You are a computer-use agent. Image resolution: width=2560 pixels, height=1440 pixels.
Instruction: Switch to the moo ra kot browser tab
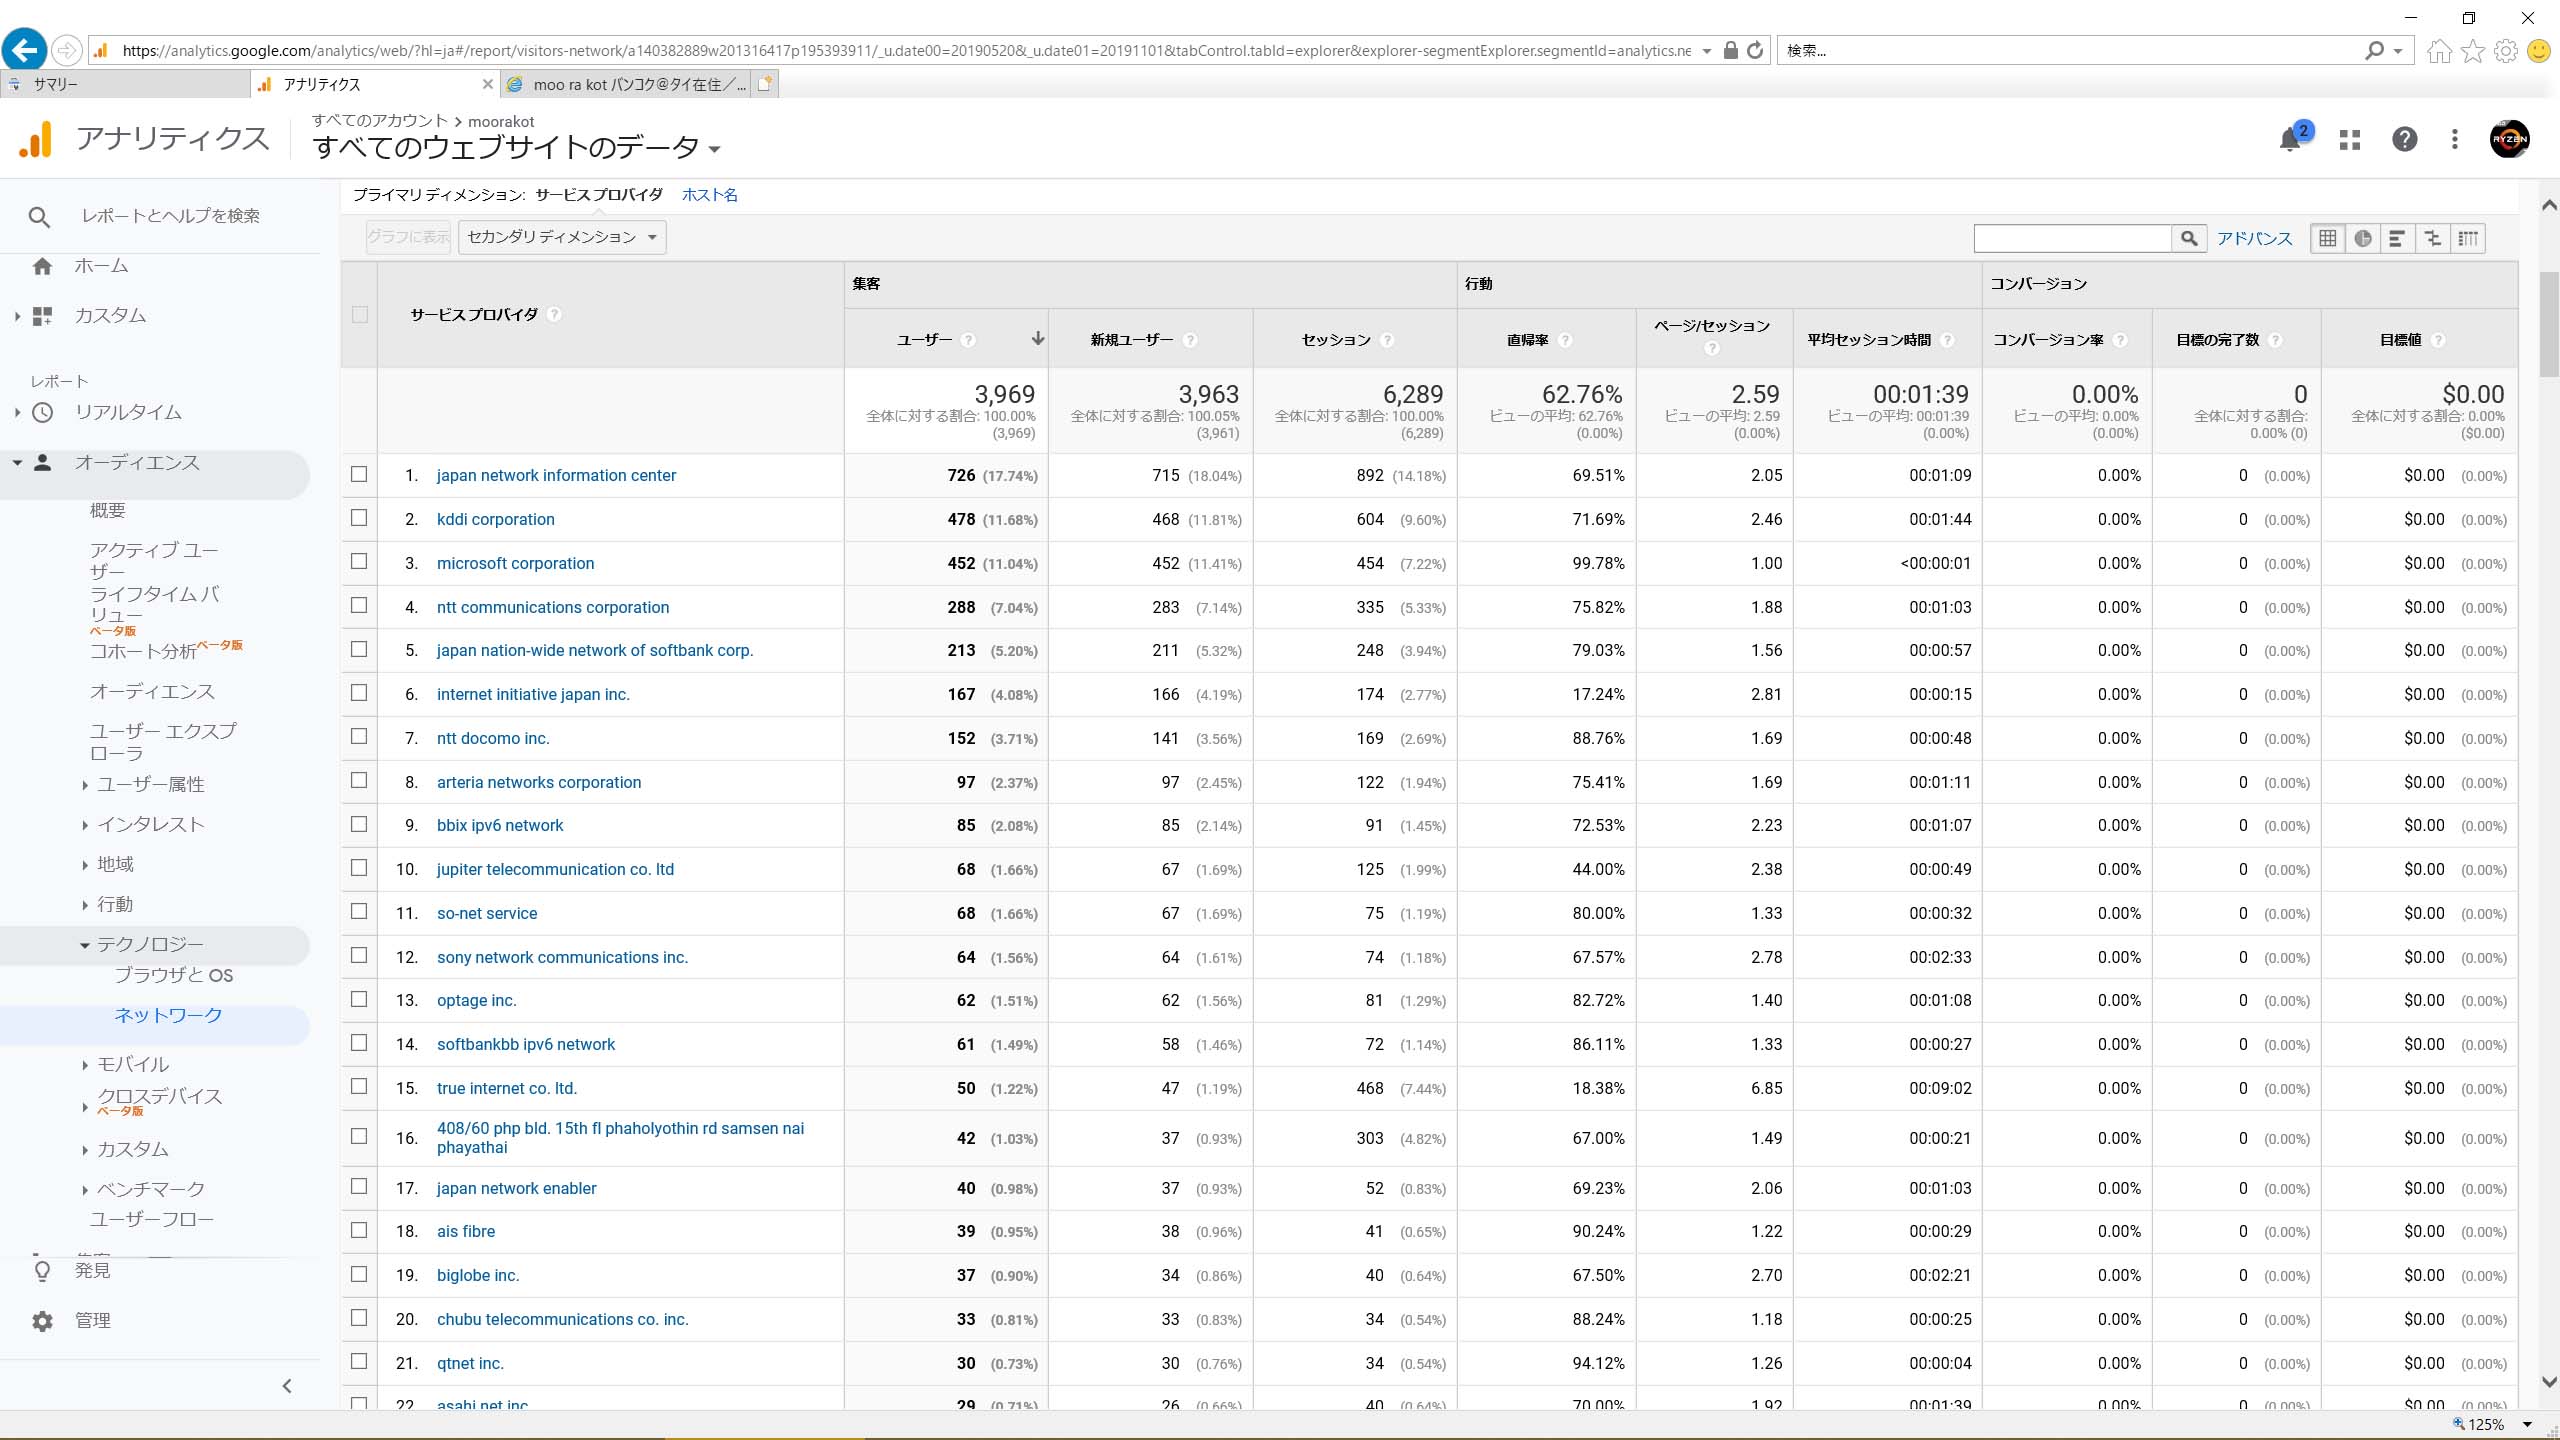click(x=627, y=85)
